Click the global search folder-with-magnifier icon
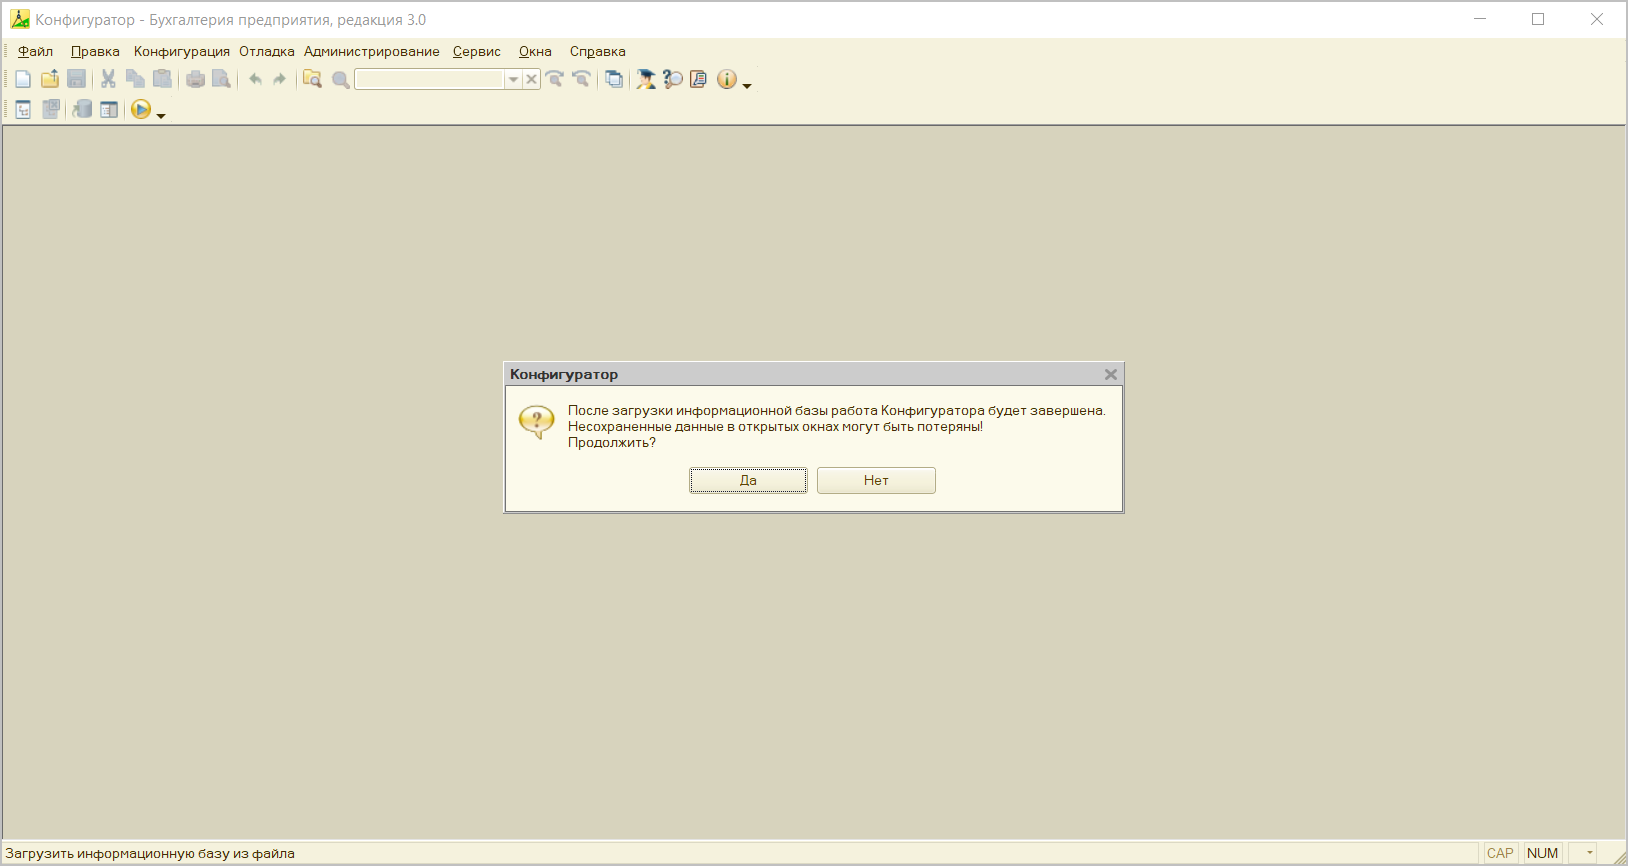 [313, 80]
